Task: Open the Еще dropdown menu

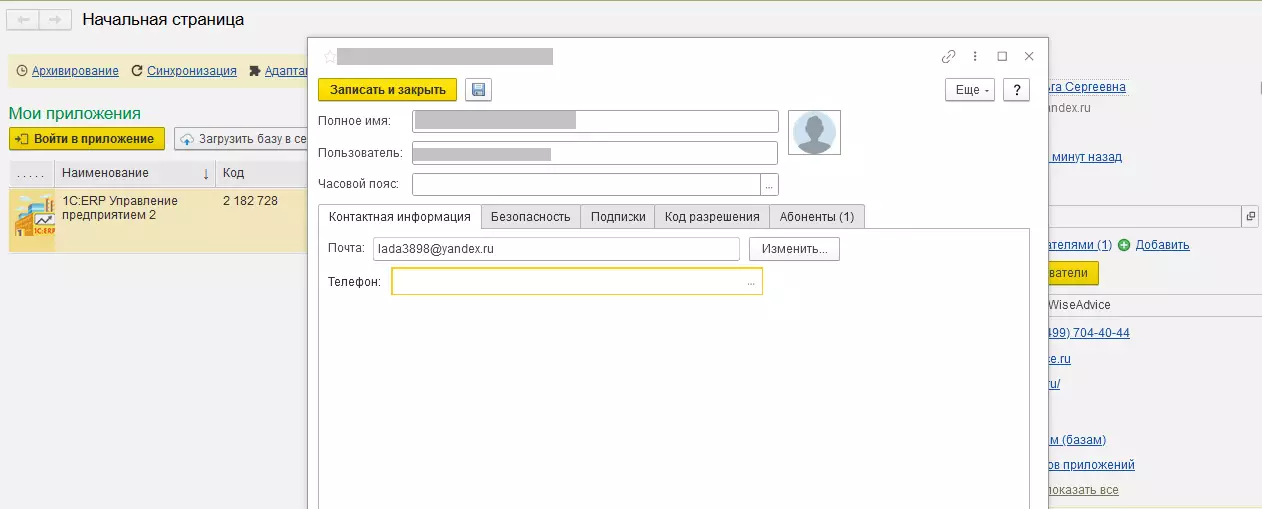Action: pyautogui.click(x=970, y=90)
